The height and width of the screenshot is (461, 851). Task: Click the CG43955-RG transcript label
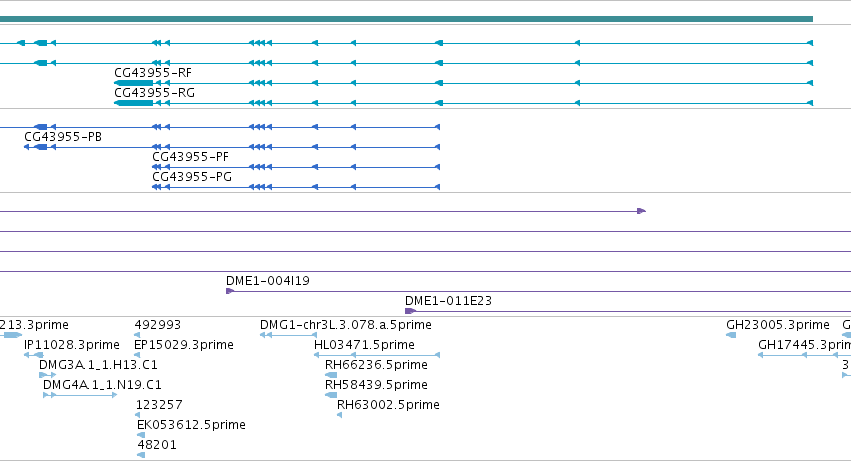coord(154,93)
